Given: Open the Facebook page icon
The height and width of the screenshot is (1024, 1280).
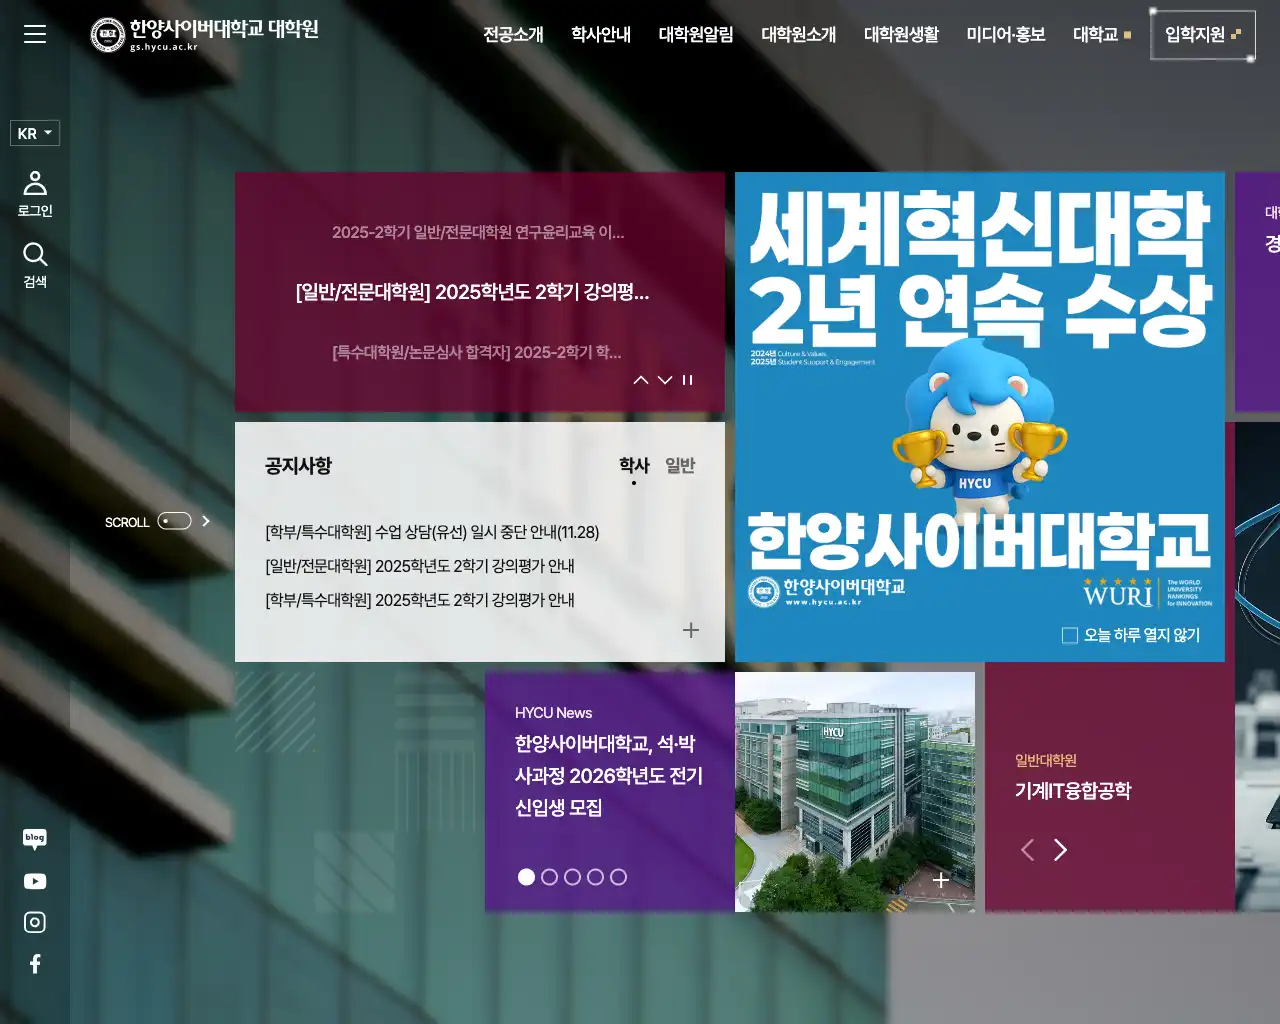Looking at the screenshot, I should pos(35,963).
